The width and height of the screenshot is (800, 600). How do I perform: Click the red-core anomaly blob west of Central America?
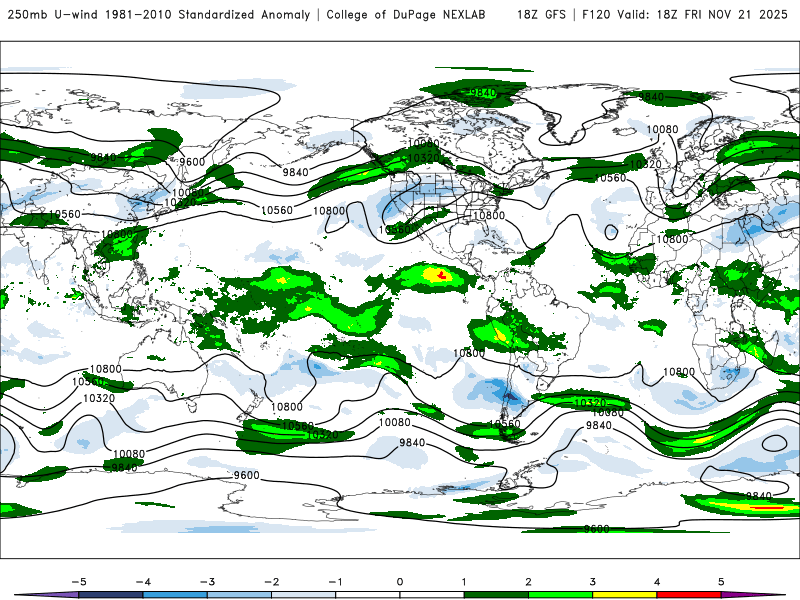coord(442,276)
